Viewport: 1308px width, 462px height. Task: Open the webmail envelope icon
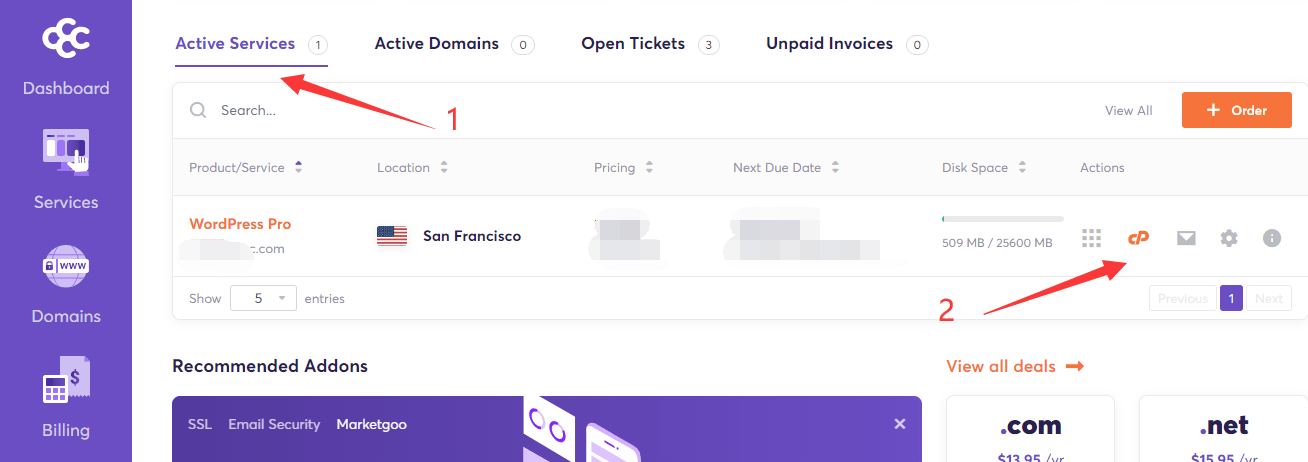pos(1186,238)
